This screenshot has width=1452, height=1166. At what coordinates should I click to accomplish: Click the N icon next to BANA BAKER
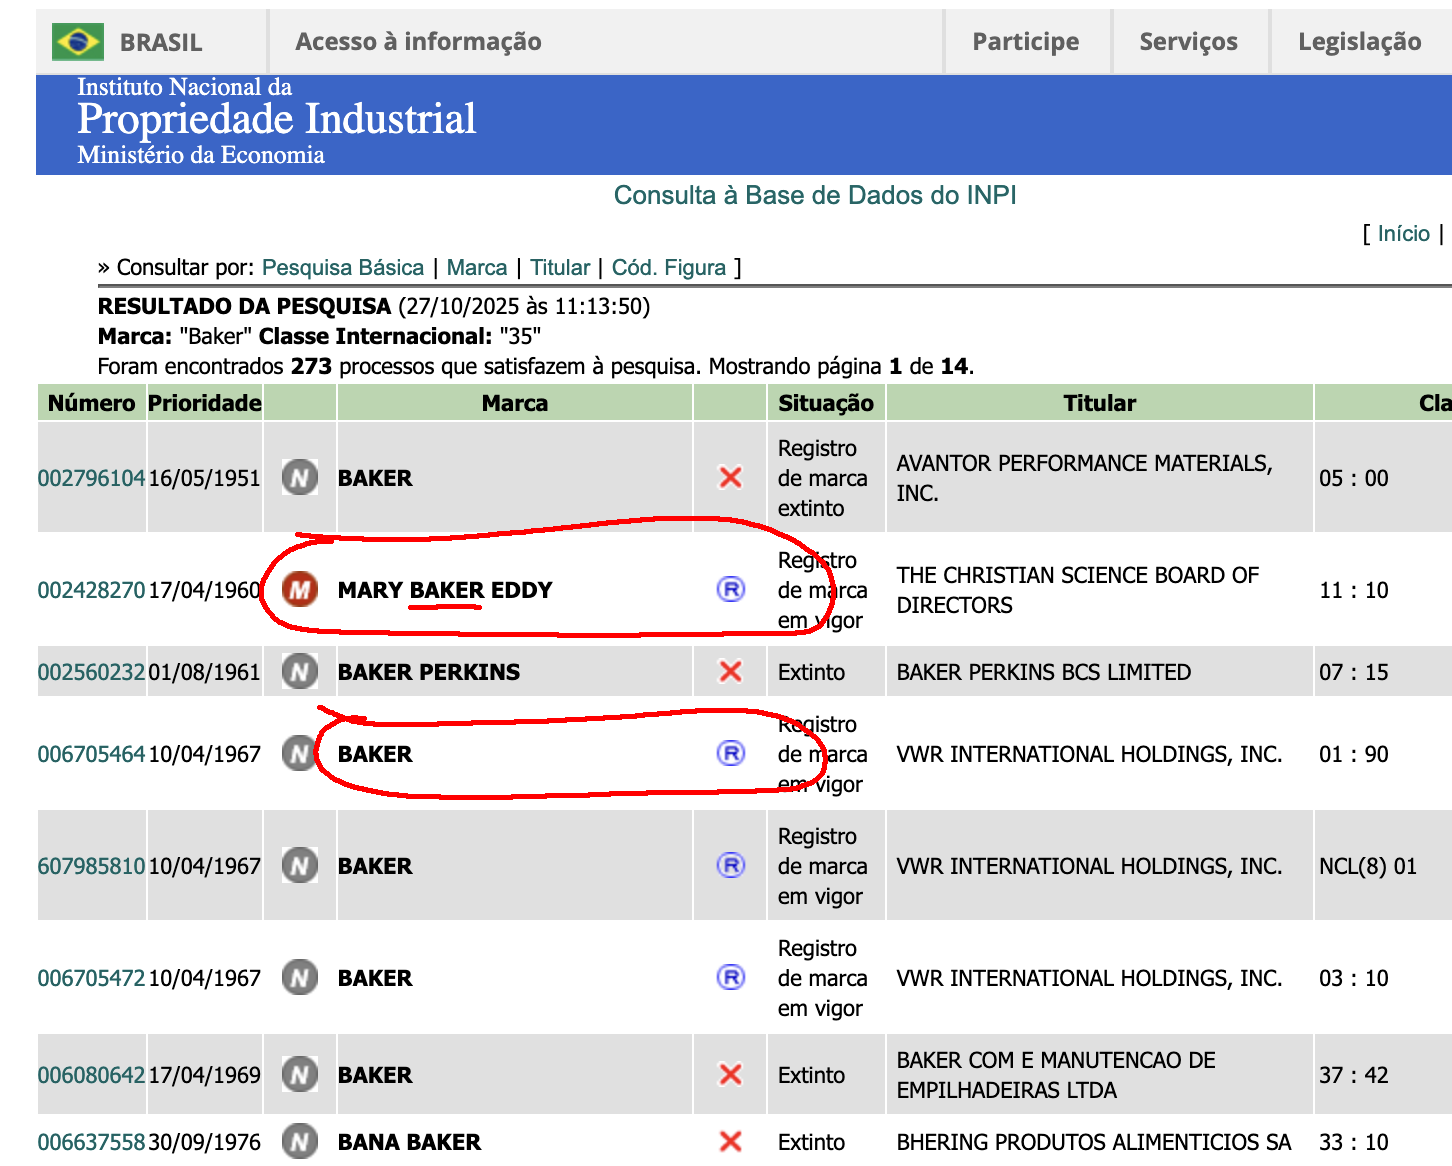tap(300, 1142)
